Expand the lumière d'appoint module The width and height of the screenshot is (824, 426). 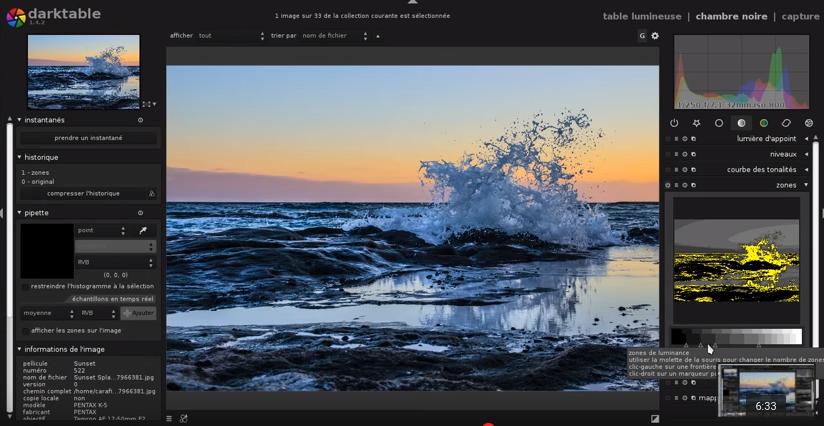[807, 139]
